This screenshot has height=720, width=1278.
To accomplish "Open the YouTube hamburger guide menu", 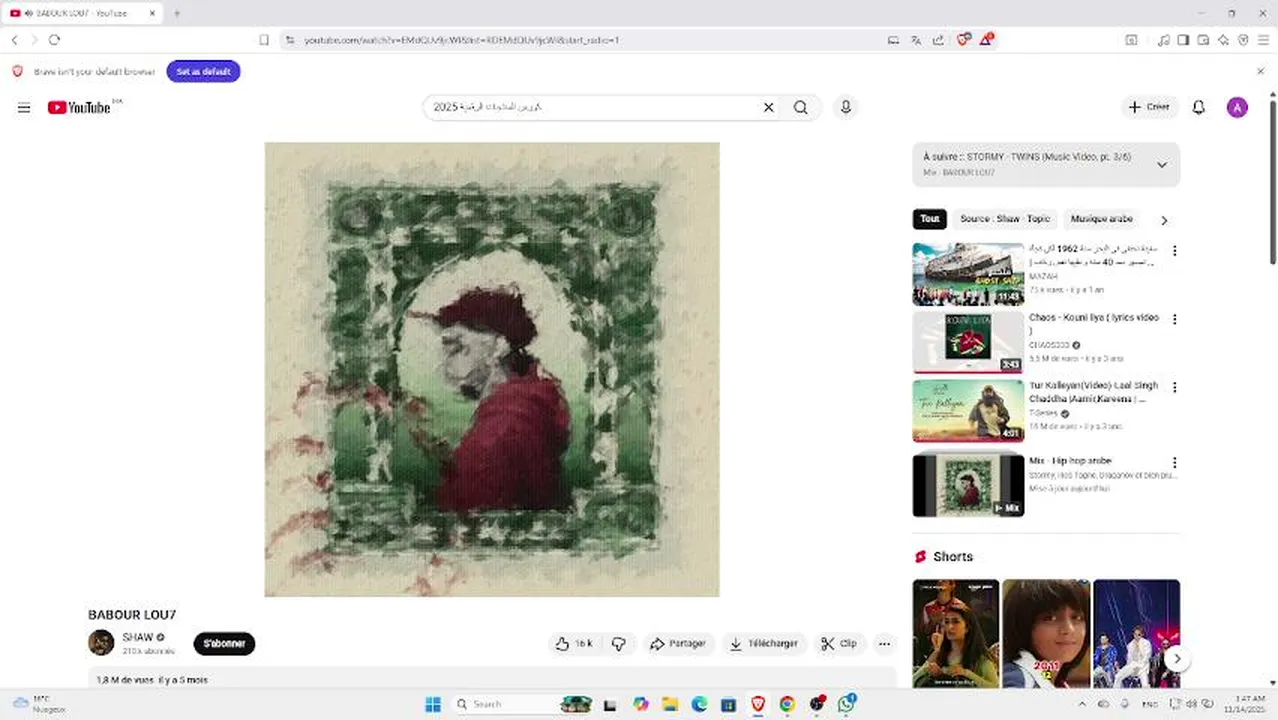I will (24, 108).
